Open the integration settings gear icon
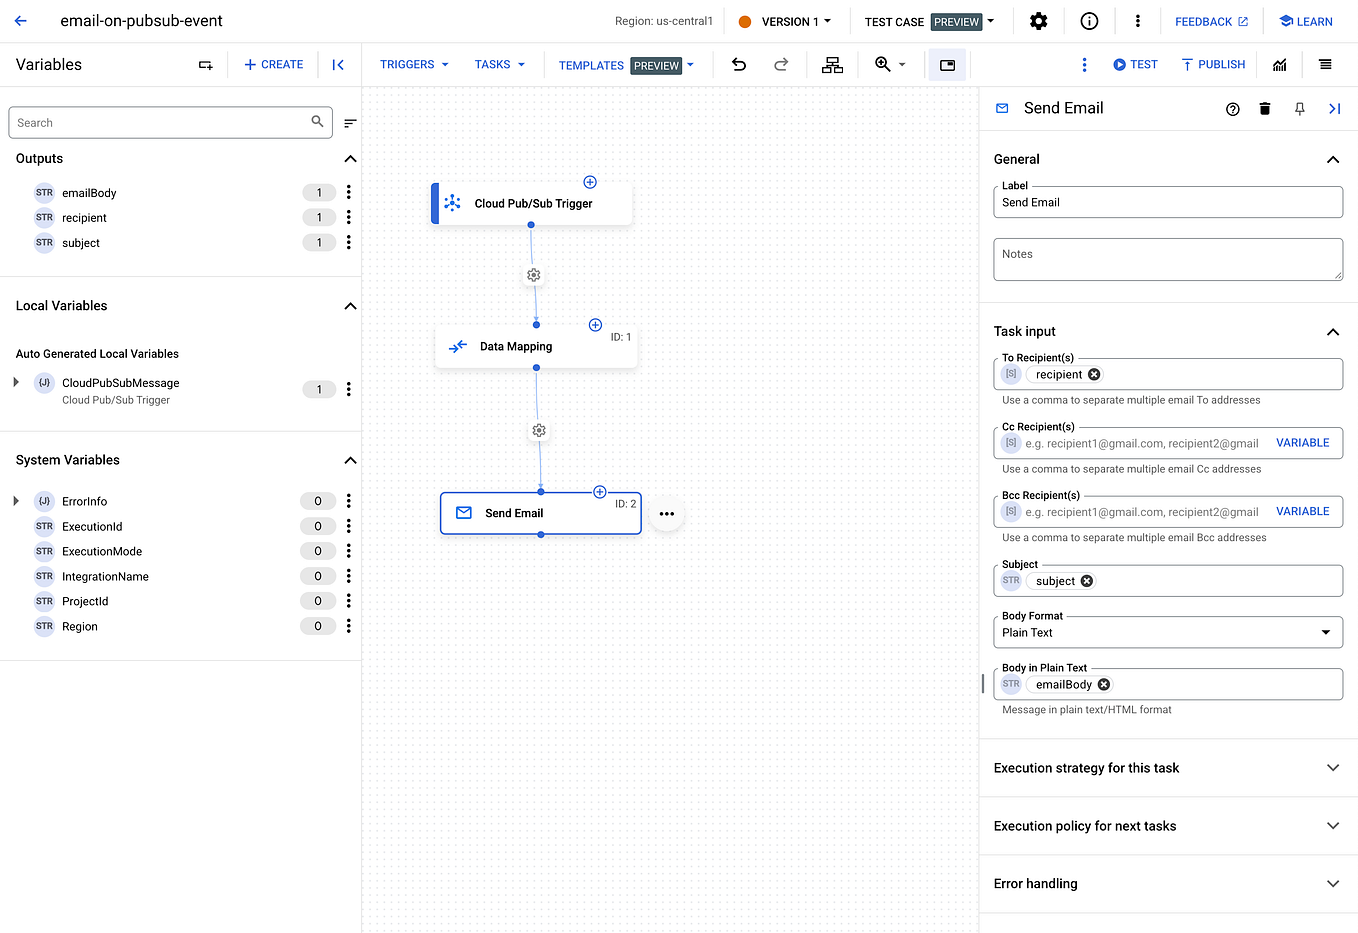The width and height of the screenshot is (1358, 933). pos(1039,20)
